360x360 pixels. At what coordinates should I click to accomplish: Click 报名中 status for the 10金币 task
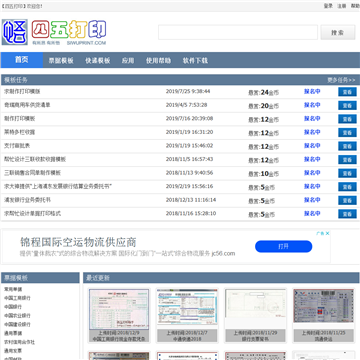pos(312,173)
